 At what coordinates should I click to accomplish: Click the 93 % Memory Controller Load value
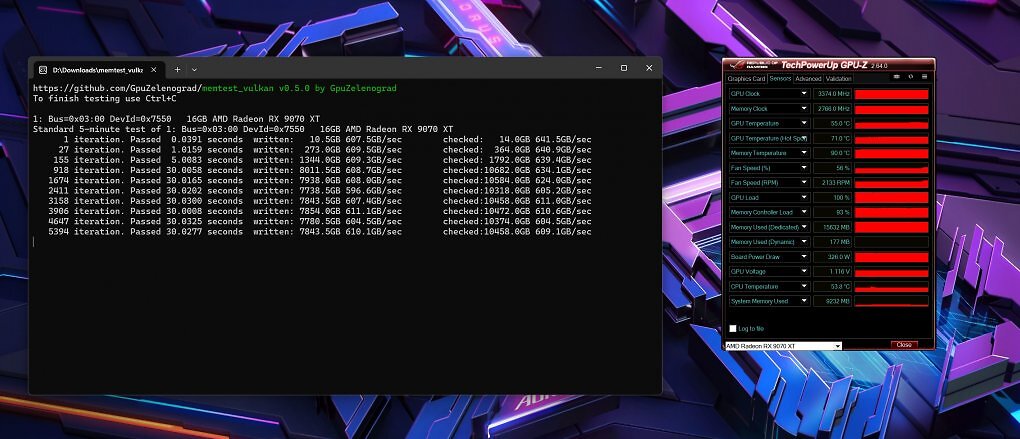click(832, 212)
